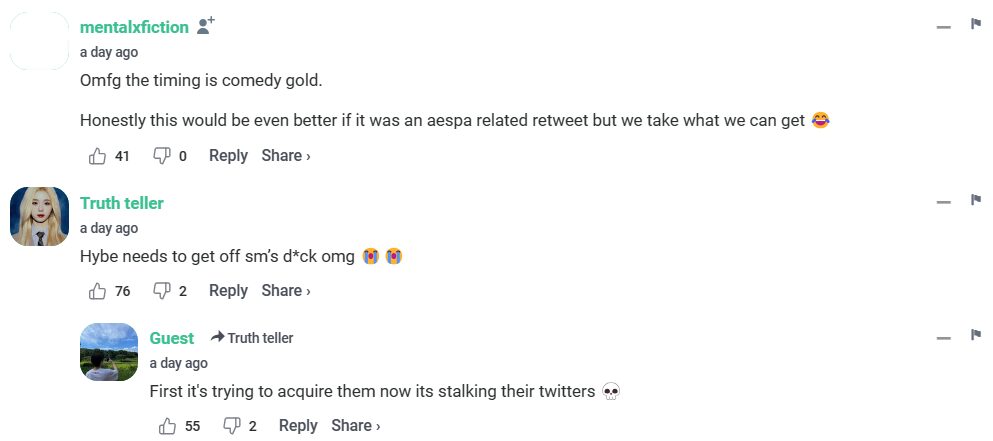Collapse mentalxfiction's comment thread

[x=943, y=27]
